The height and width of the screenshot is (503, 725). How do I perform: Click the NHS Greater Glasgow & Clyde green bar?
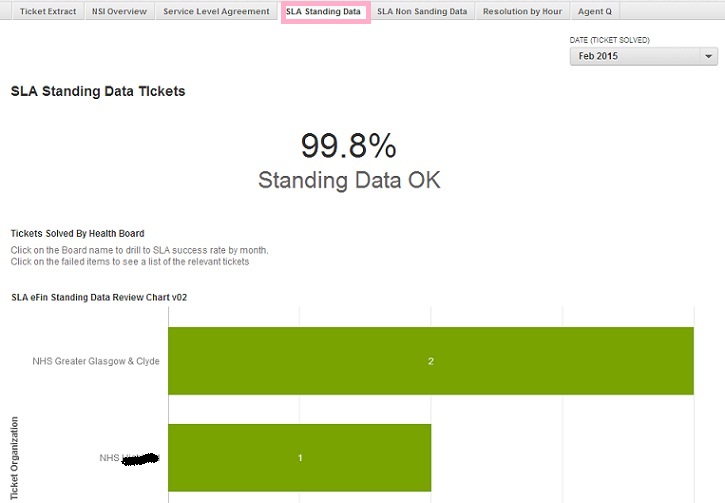(x=431, y=361)
